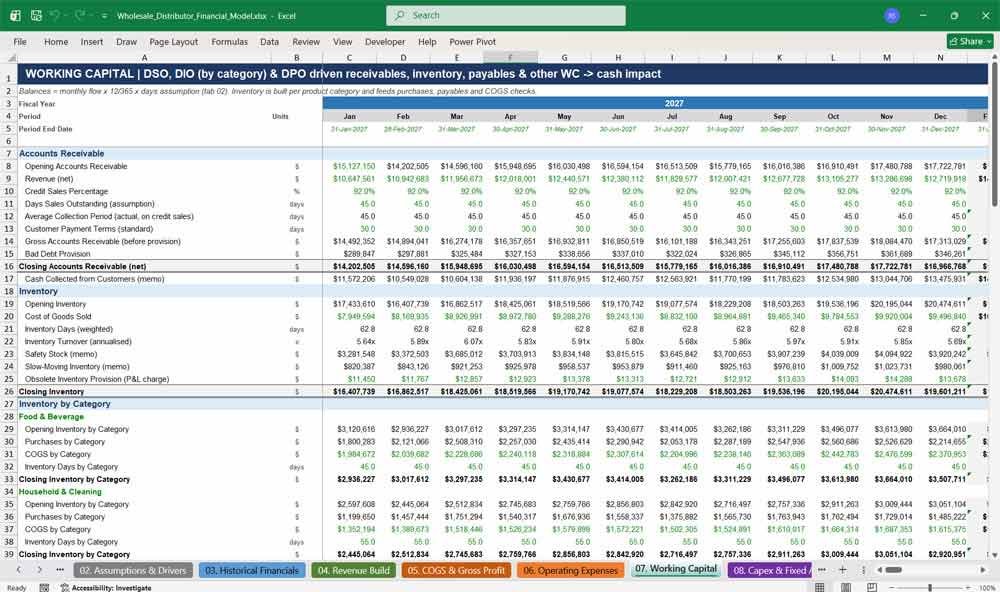
Task: Open the Data ribbon tab
Action: pyautogui.click(x=269, y=41)
